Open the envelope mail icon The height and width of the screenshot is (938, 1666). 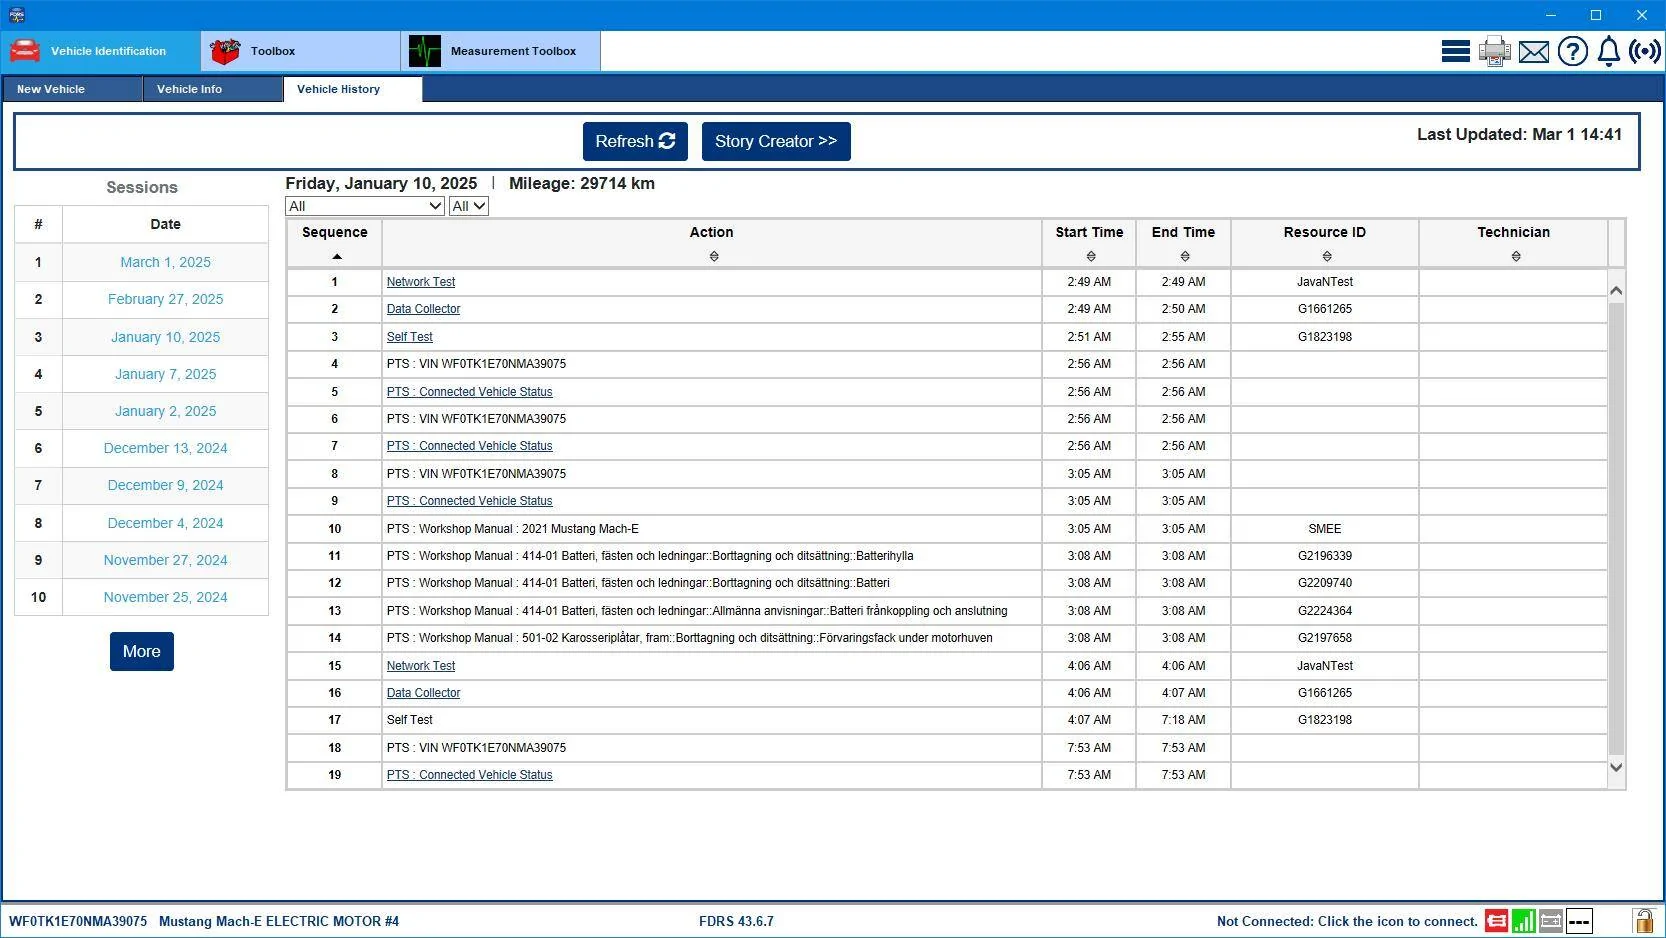tap(1534, 52)
